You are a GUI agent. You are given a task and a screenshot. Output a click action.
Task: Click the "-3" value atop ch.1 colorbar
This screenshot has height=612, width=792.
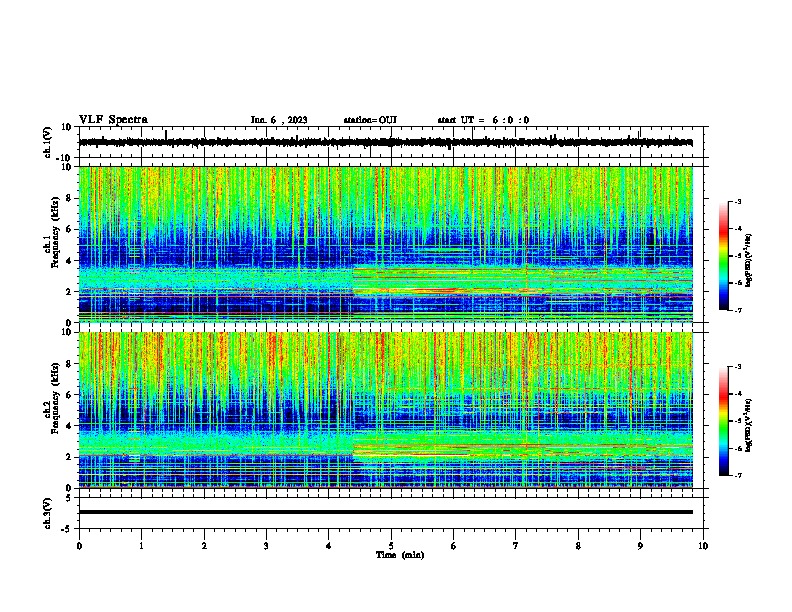[x=737, y=202]
